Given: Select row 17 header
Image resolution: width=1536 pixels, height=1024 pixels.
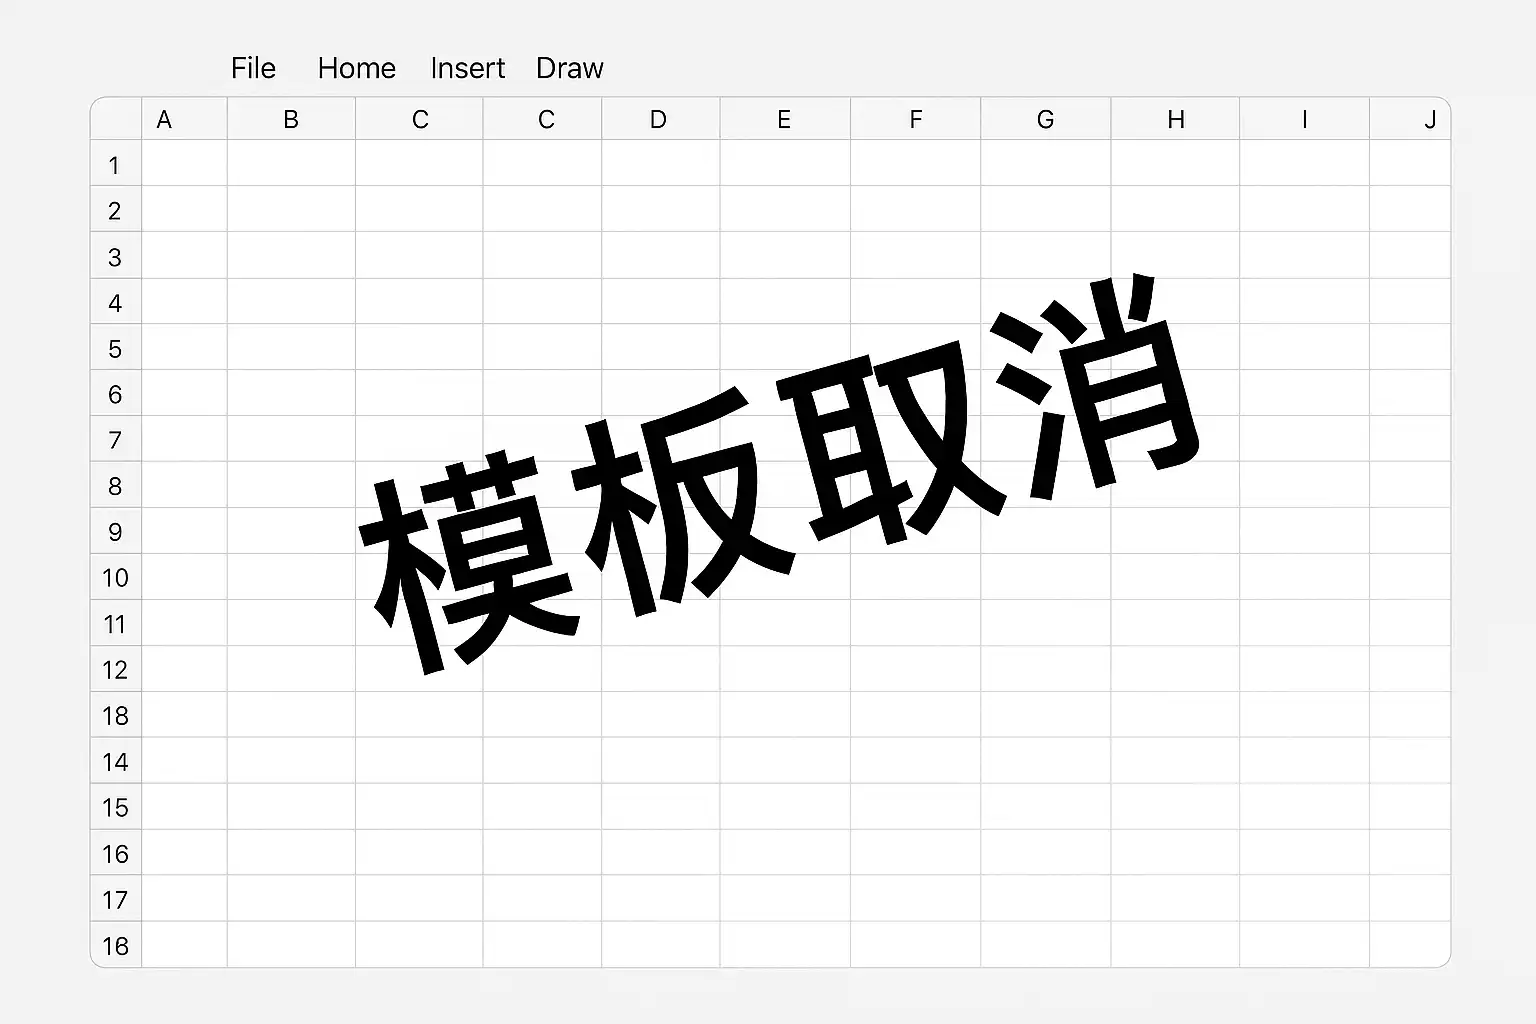Looking at the screenshot, I should 116,899.
